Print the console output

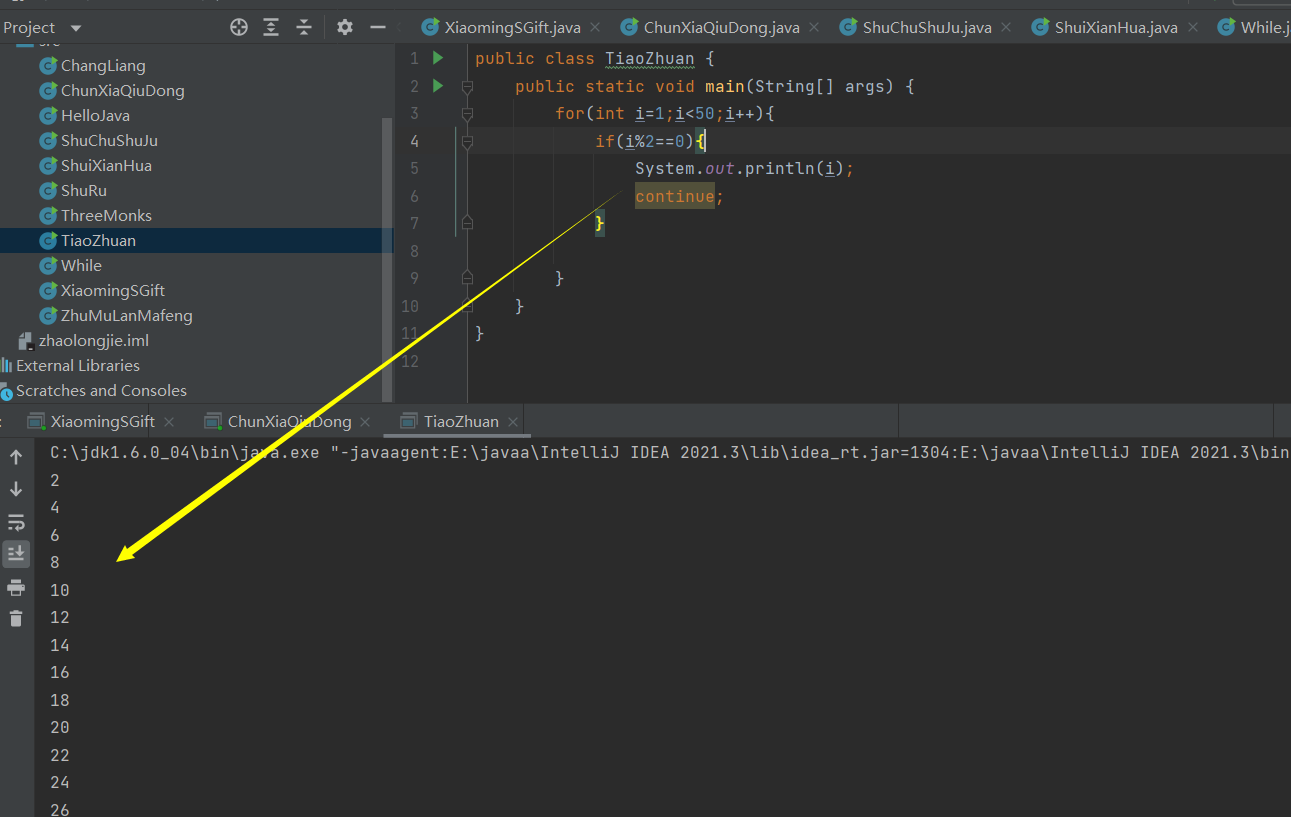16,587
